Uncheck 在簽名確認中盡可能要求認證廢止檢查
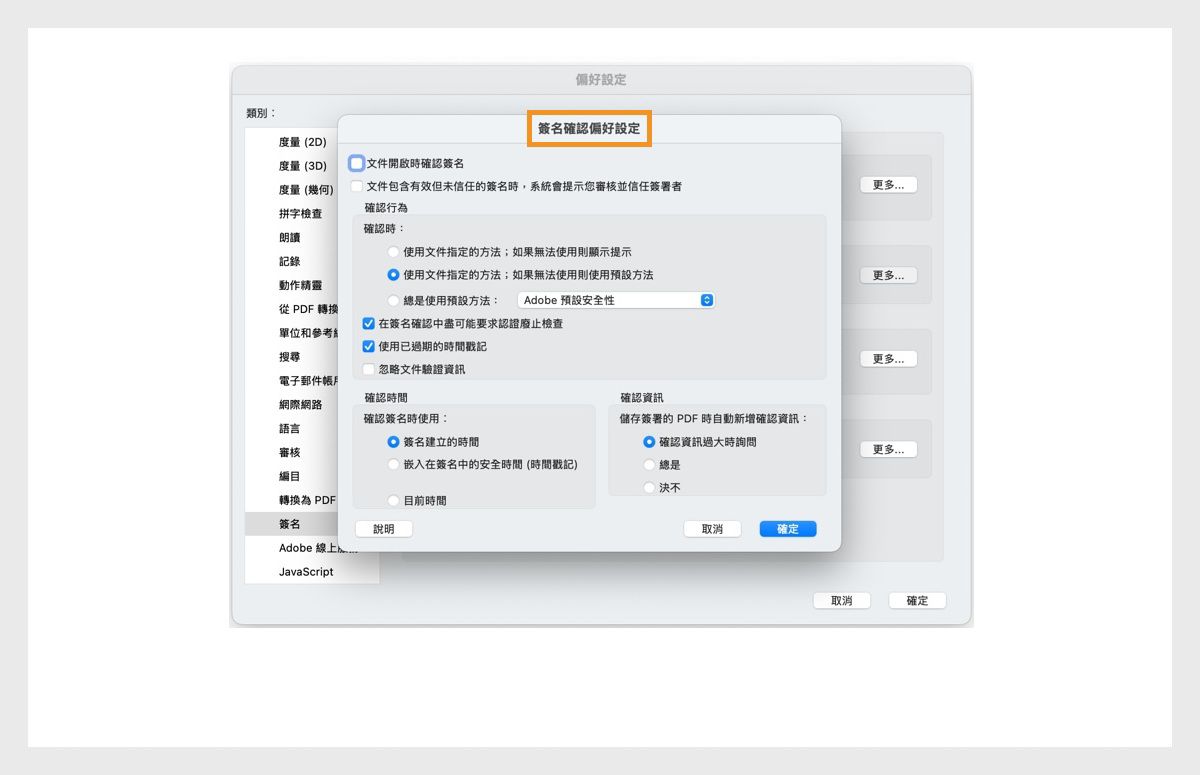Screen dimensions: 1200x775 tap(370, 323)
